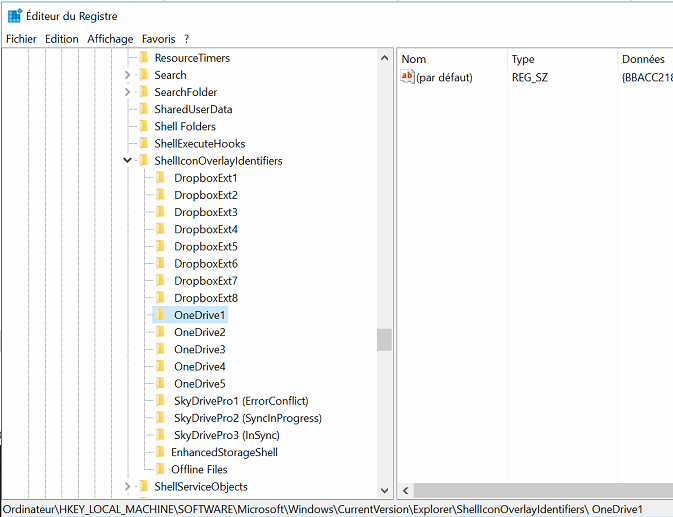The width and height of the screenshot is (673, 517).
Task: Select the DropboxExt1 key
Action: pos(206,178)
